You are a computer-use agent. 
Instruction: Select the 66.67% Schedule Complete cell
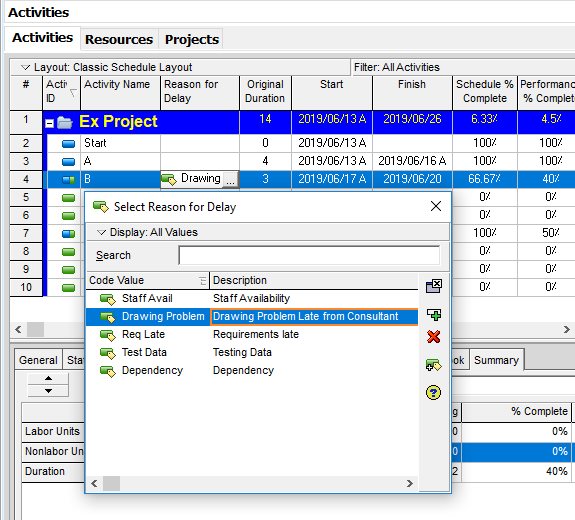pos(485,179)
